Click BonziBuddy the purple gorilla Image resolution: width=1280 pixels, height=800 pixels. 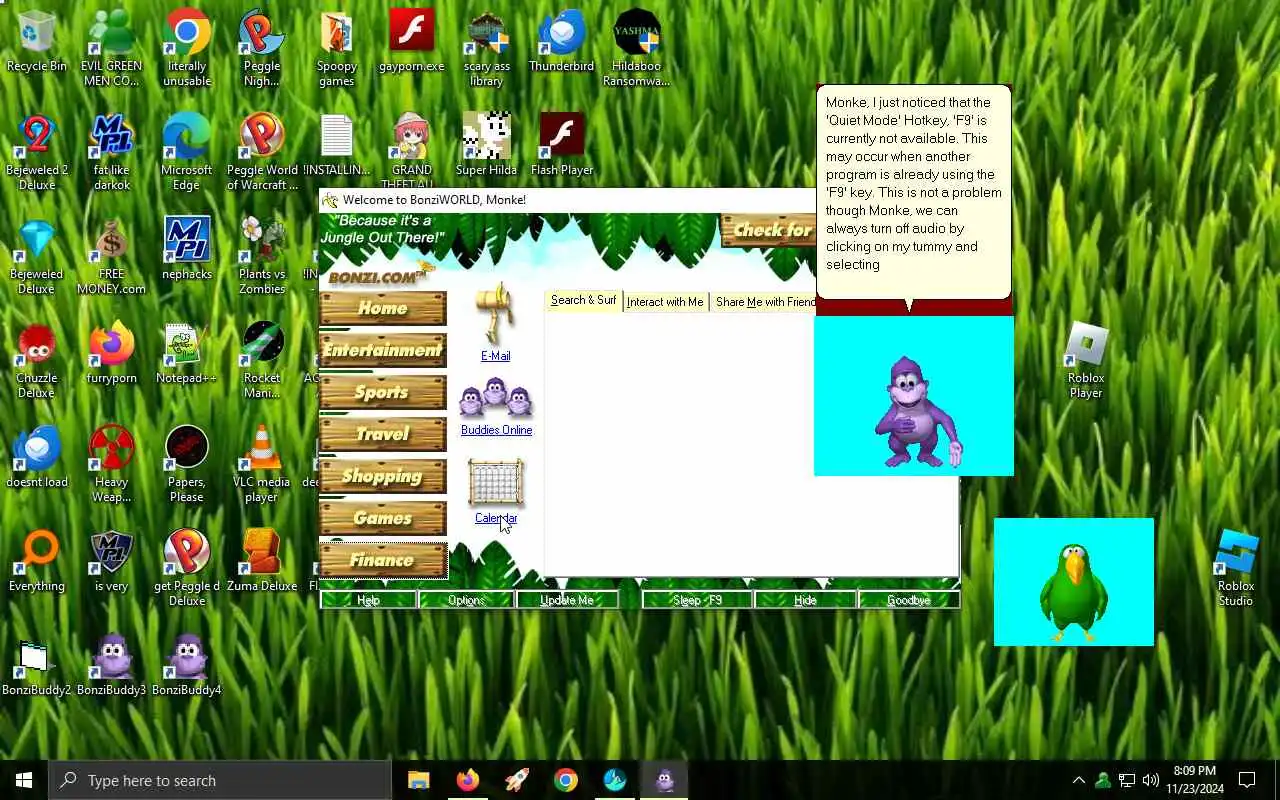pyautogui.click(x=916, y=412)
